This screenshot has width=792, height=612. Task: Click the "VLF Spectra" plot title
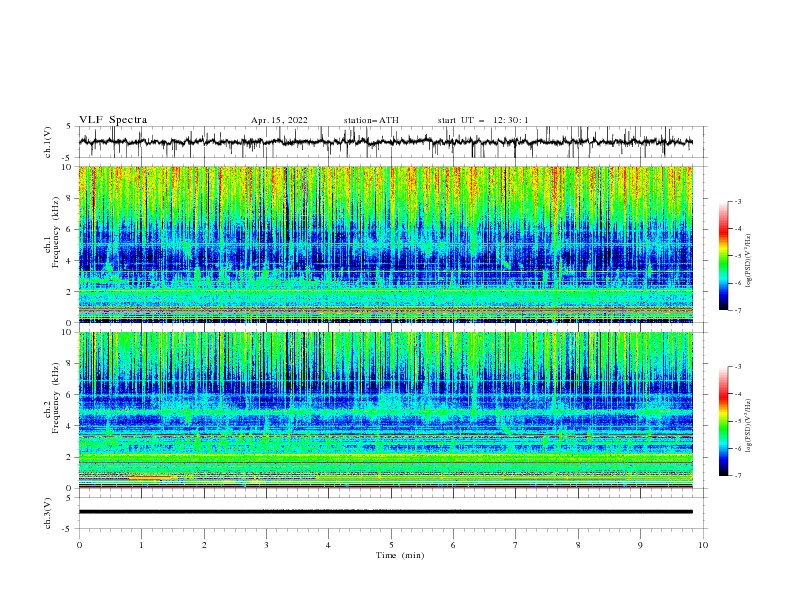coord(113,120)
